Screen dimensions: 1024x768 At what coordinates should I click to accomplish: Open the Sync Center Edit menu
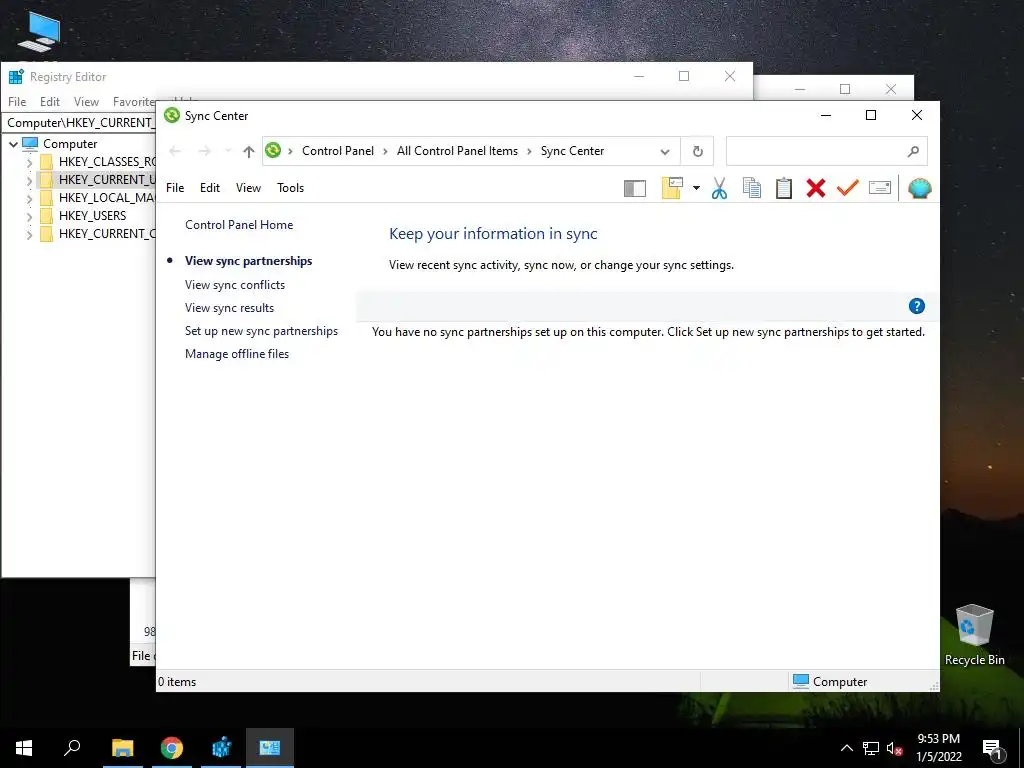pyautogui.click(x=210, y=188)
